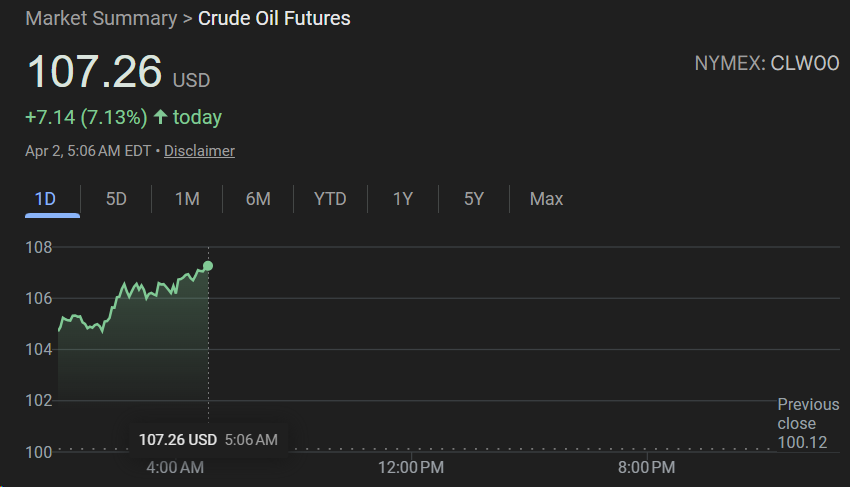Screen dimensions: 850x487
Task: Show the 1M price history
Action: (187, 199)
